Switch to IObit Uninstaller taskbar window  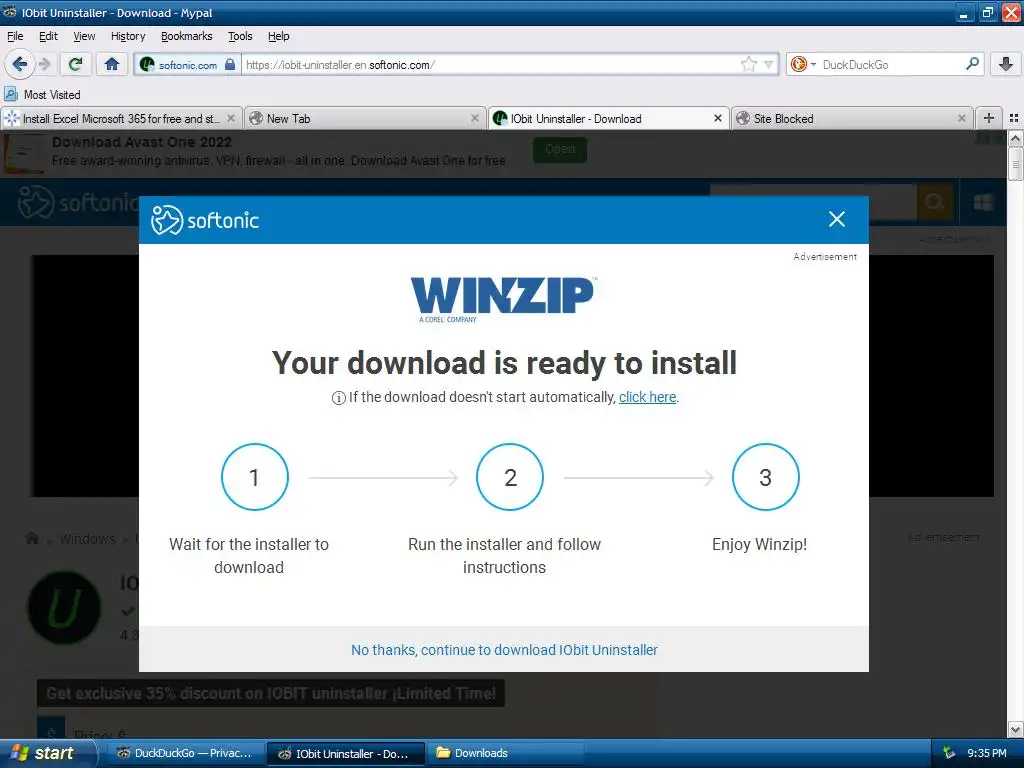(x=346, y=754)
